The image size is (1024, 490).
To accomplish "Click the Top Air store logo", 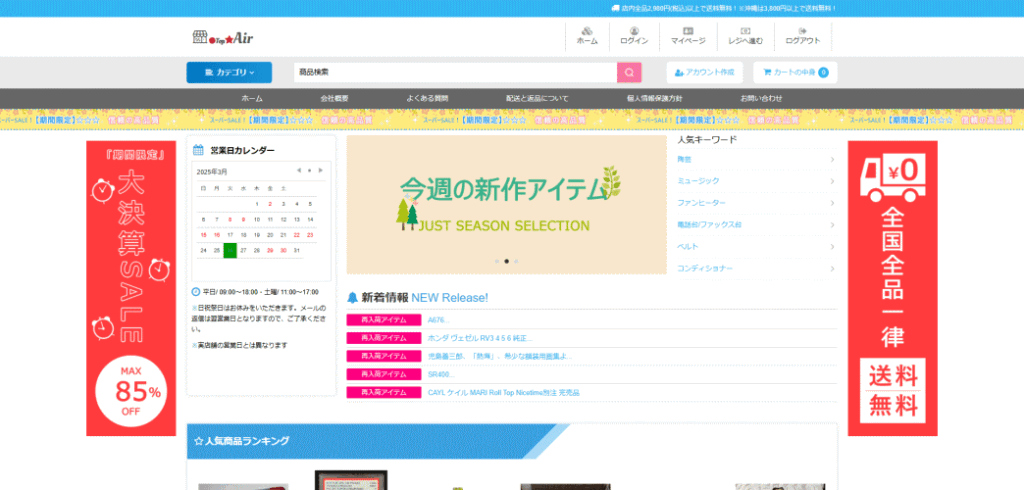I will tap(217, 37).
